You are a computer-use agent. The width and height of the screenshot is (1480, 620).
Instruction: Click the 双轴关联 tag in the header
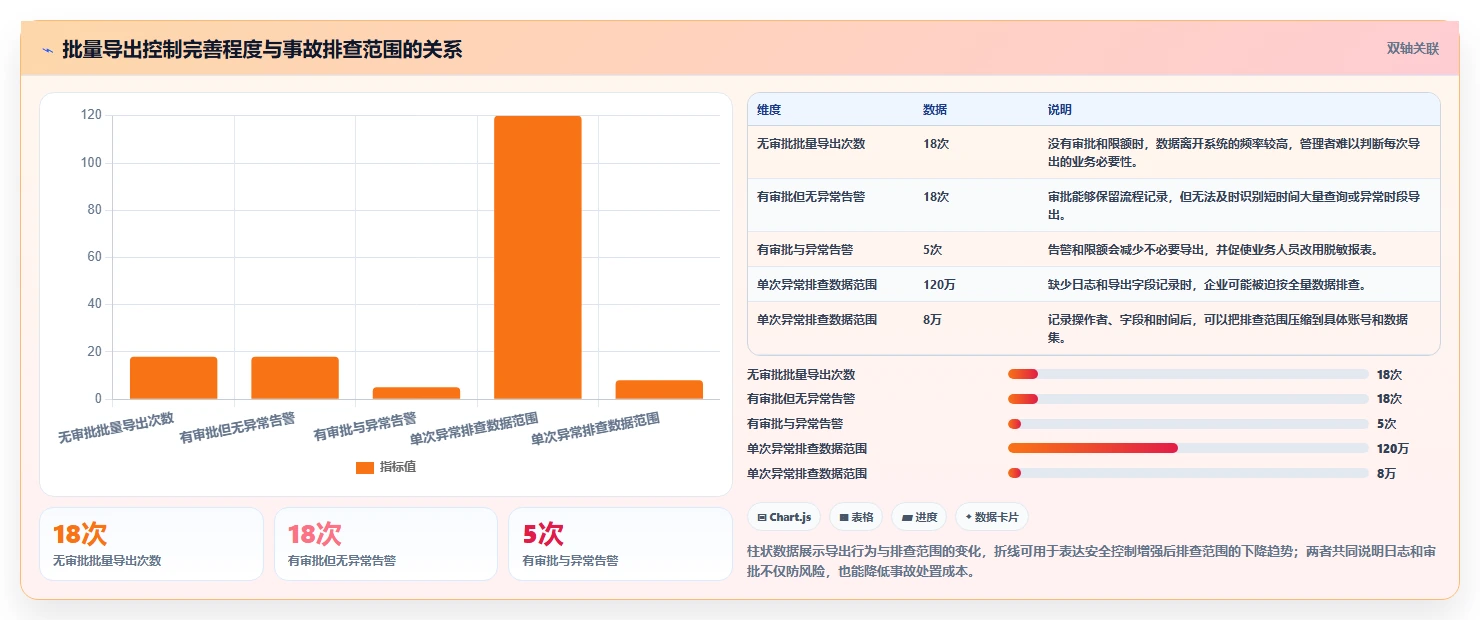click(x=1412, y=49)
